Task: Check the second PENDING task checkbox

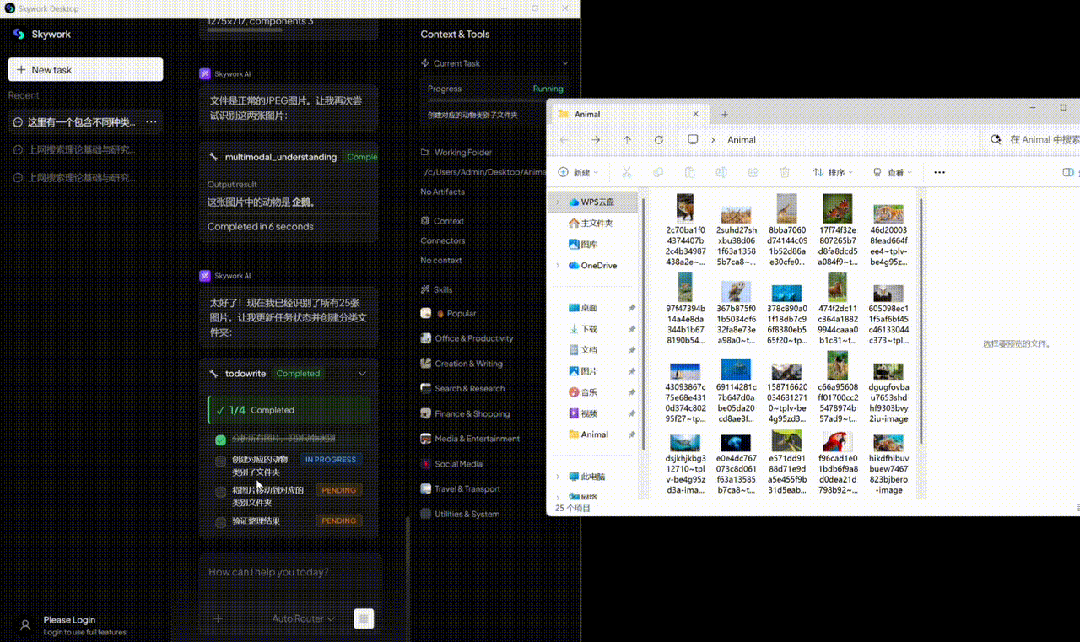Action: [x=222, y=520]
